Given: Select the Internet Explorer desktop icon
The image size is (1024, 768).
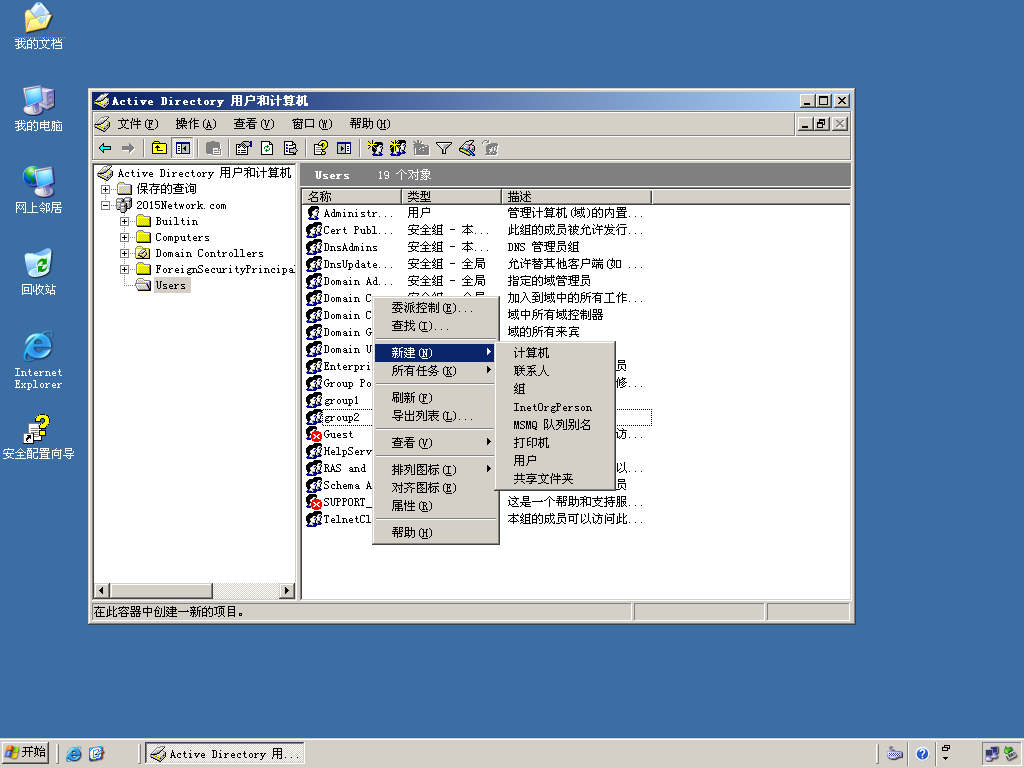Looking at the screenshot, I should [x=39, y=360].
